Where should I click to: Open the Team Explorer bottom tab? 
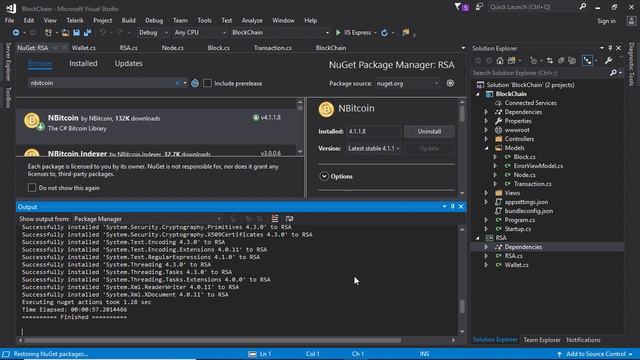coord(542,340)
